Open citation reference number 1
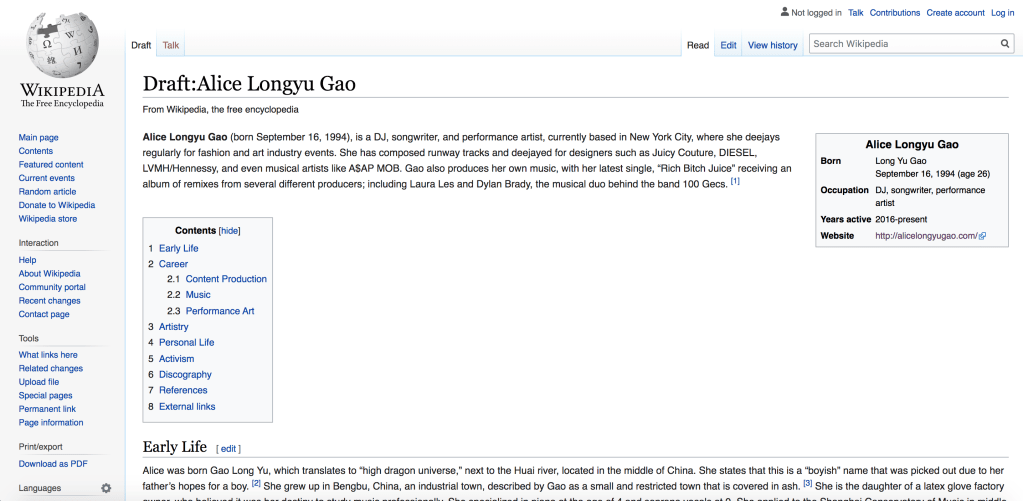Image resolution: width=1023 pixels, height=501 pixels. coord(735,181)
